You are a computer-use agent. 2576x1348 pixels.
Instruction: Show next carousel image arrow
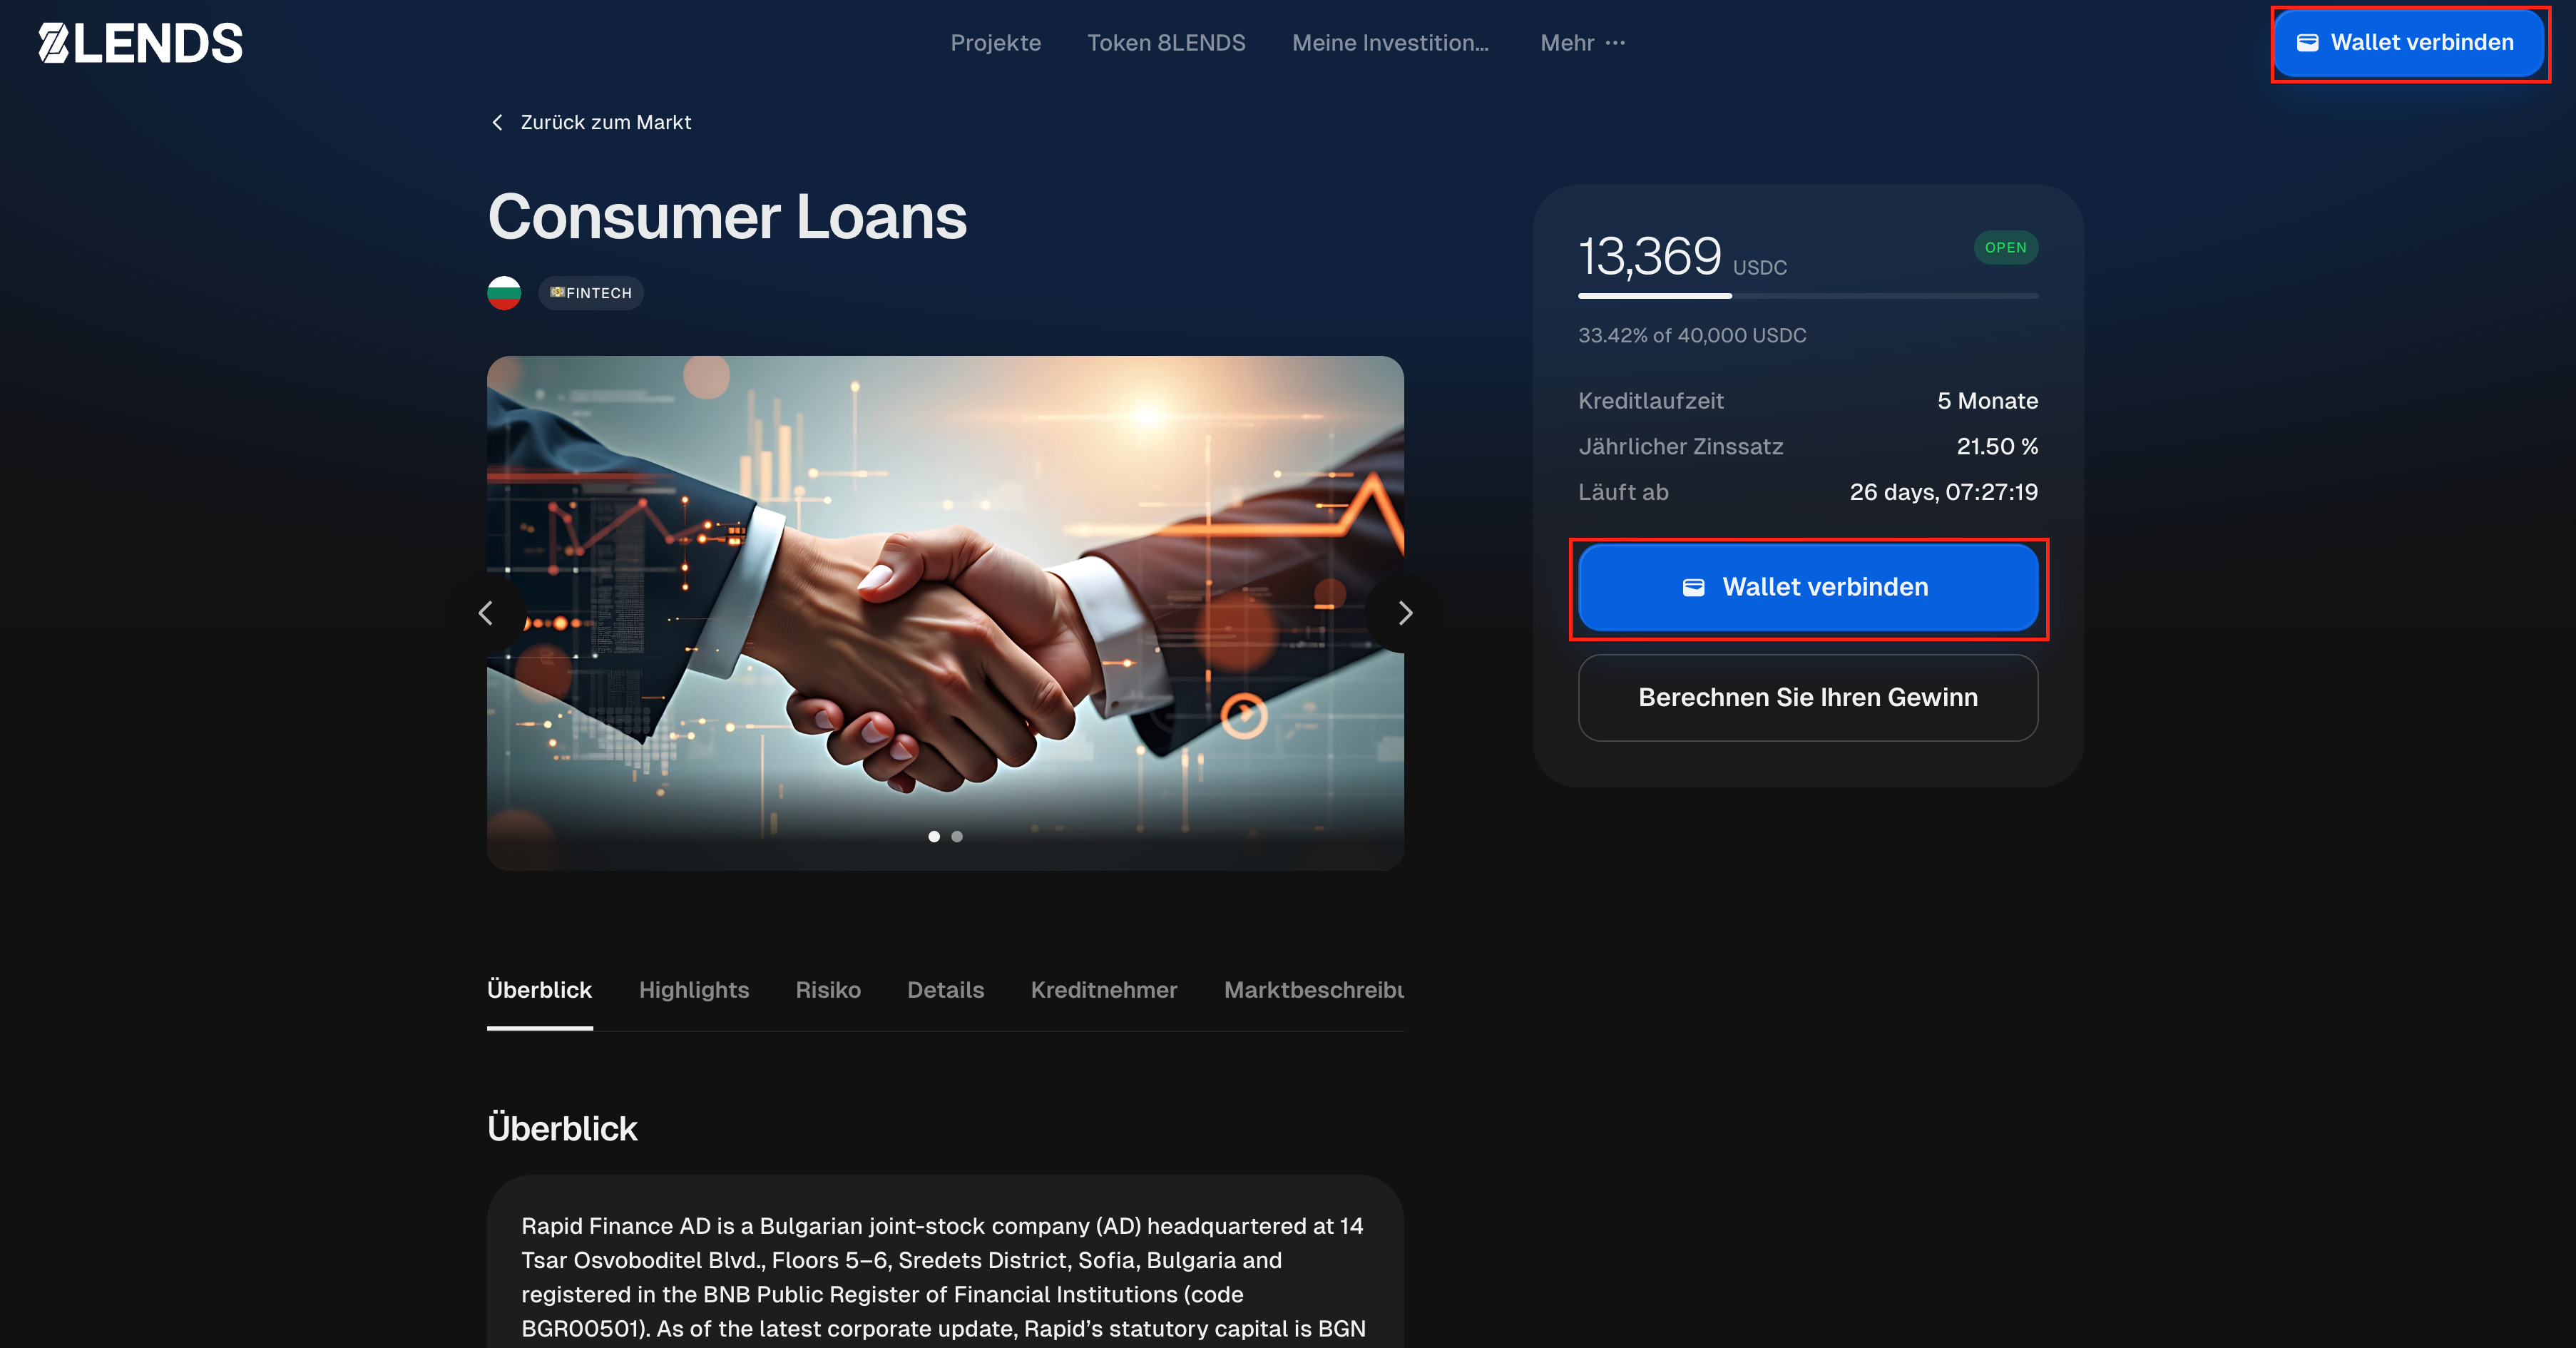pyautogui.click(x=1404, y=613)
